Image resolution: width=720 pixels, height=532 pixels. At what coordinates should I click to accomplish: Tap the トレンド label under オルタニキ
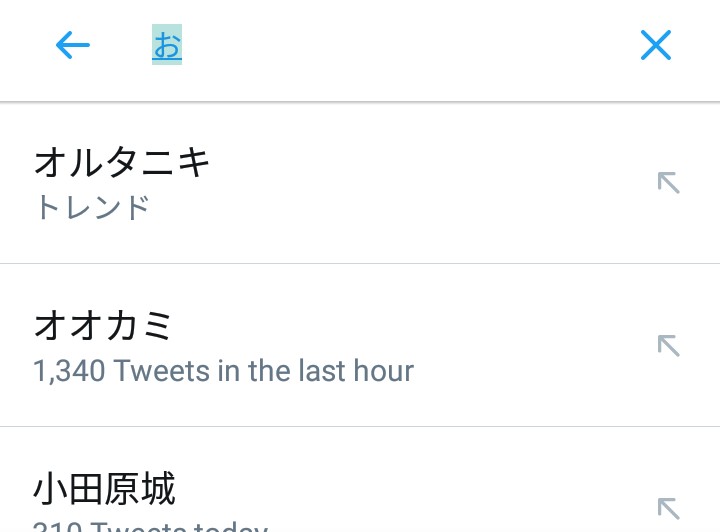(91, 207)
